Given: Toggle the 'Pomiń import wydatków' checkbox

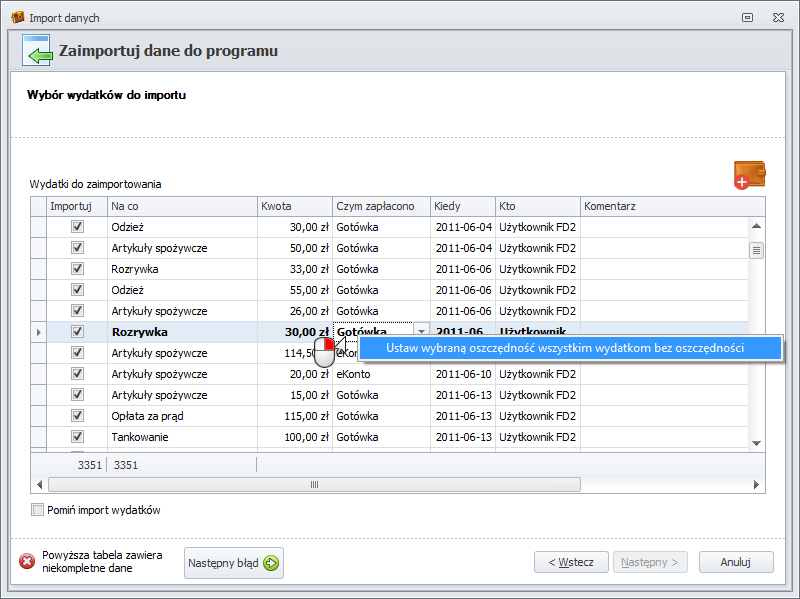Looking at the screenshot, I should pos(38,510).
